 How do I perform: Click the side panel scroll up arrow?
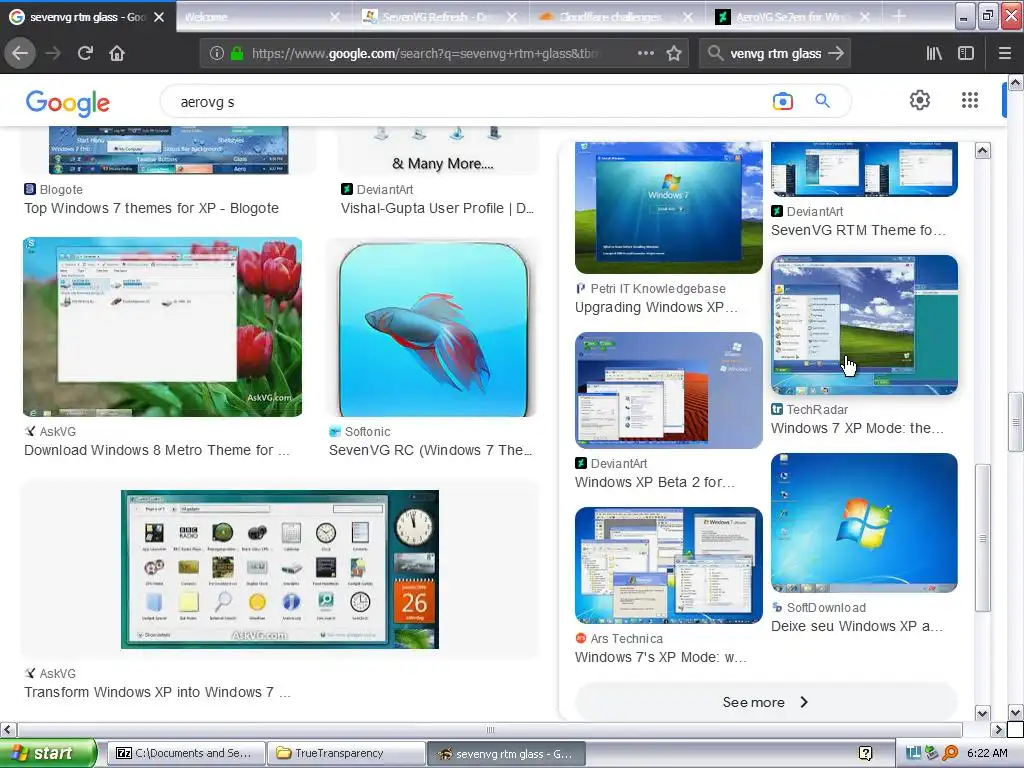point(982,151)
